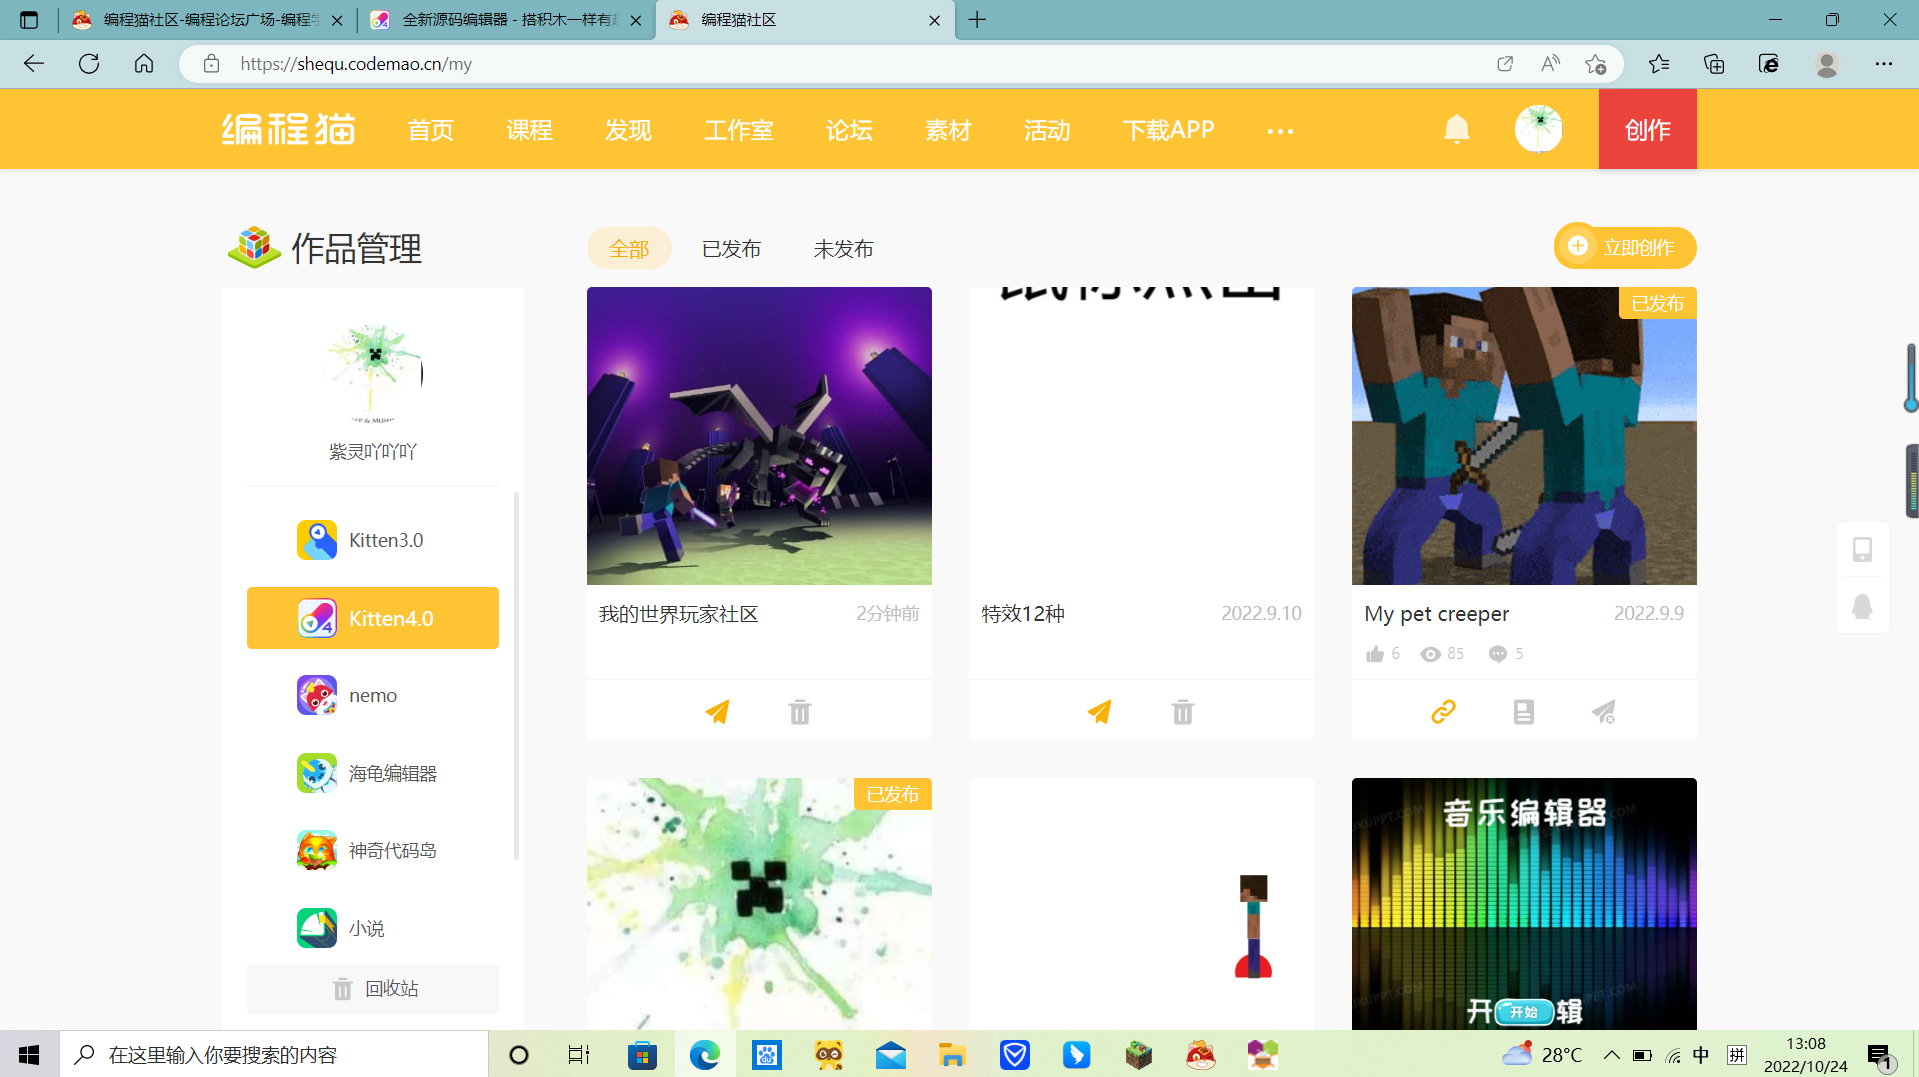Viewport: 1919px width, 1077px height.
Task: Open the 发现 navigation item
Action: pos(628,130)
